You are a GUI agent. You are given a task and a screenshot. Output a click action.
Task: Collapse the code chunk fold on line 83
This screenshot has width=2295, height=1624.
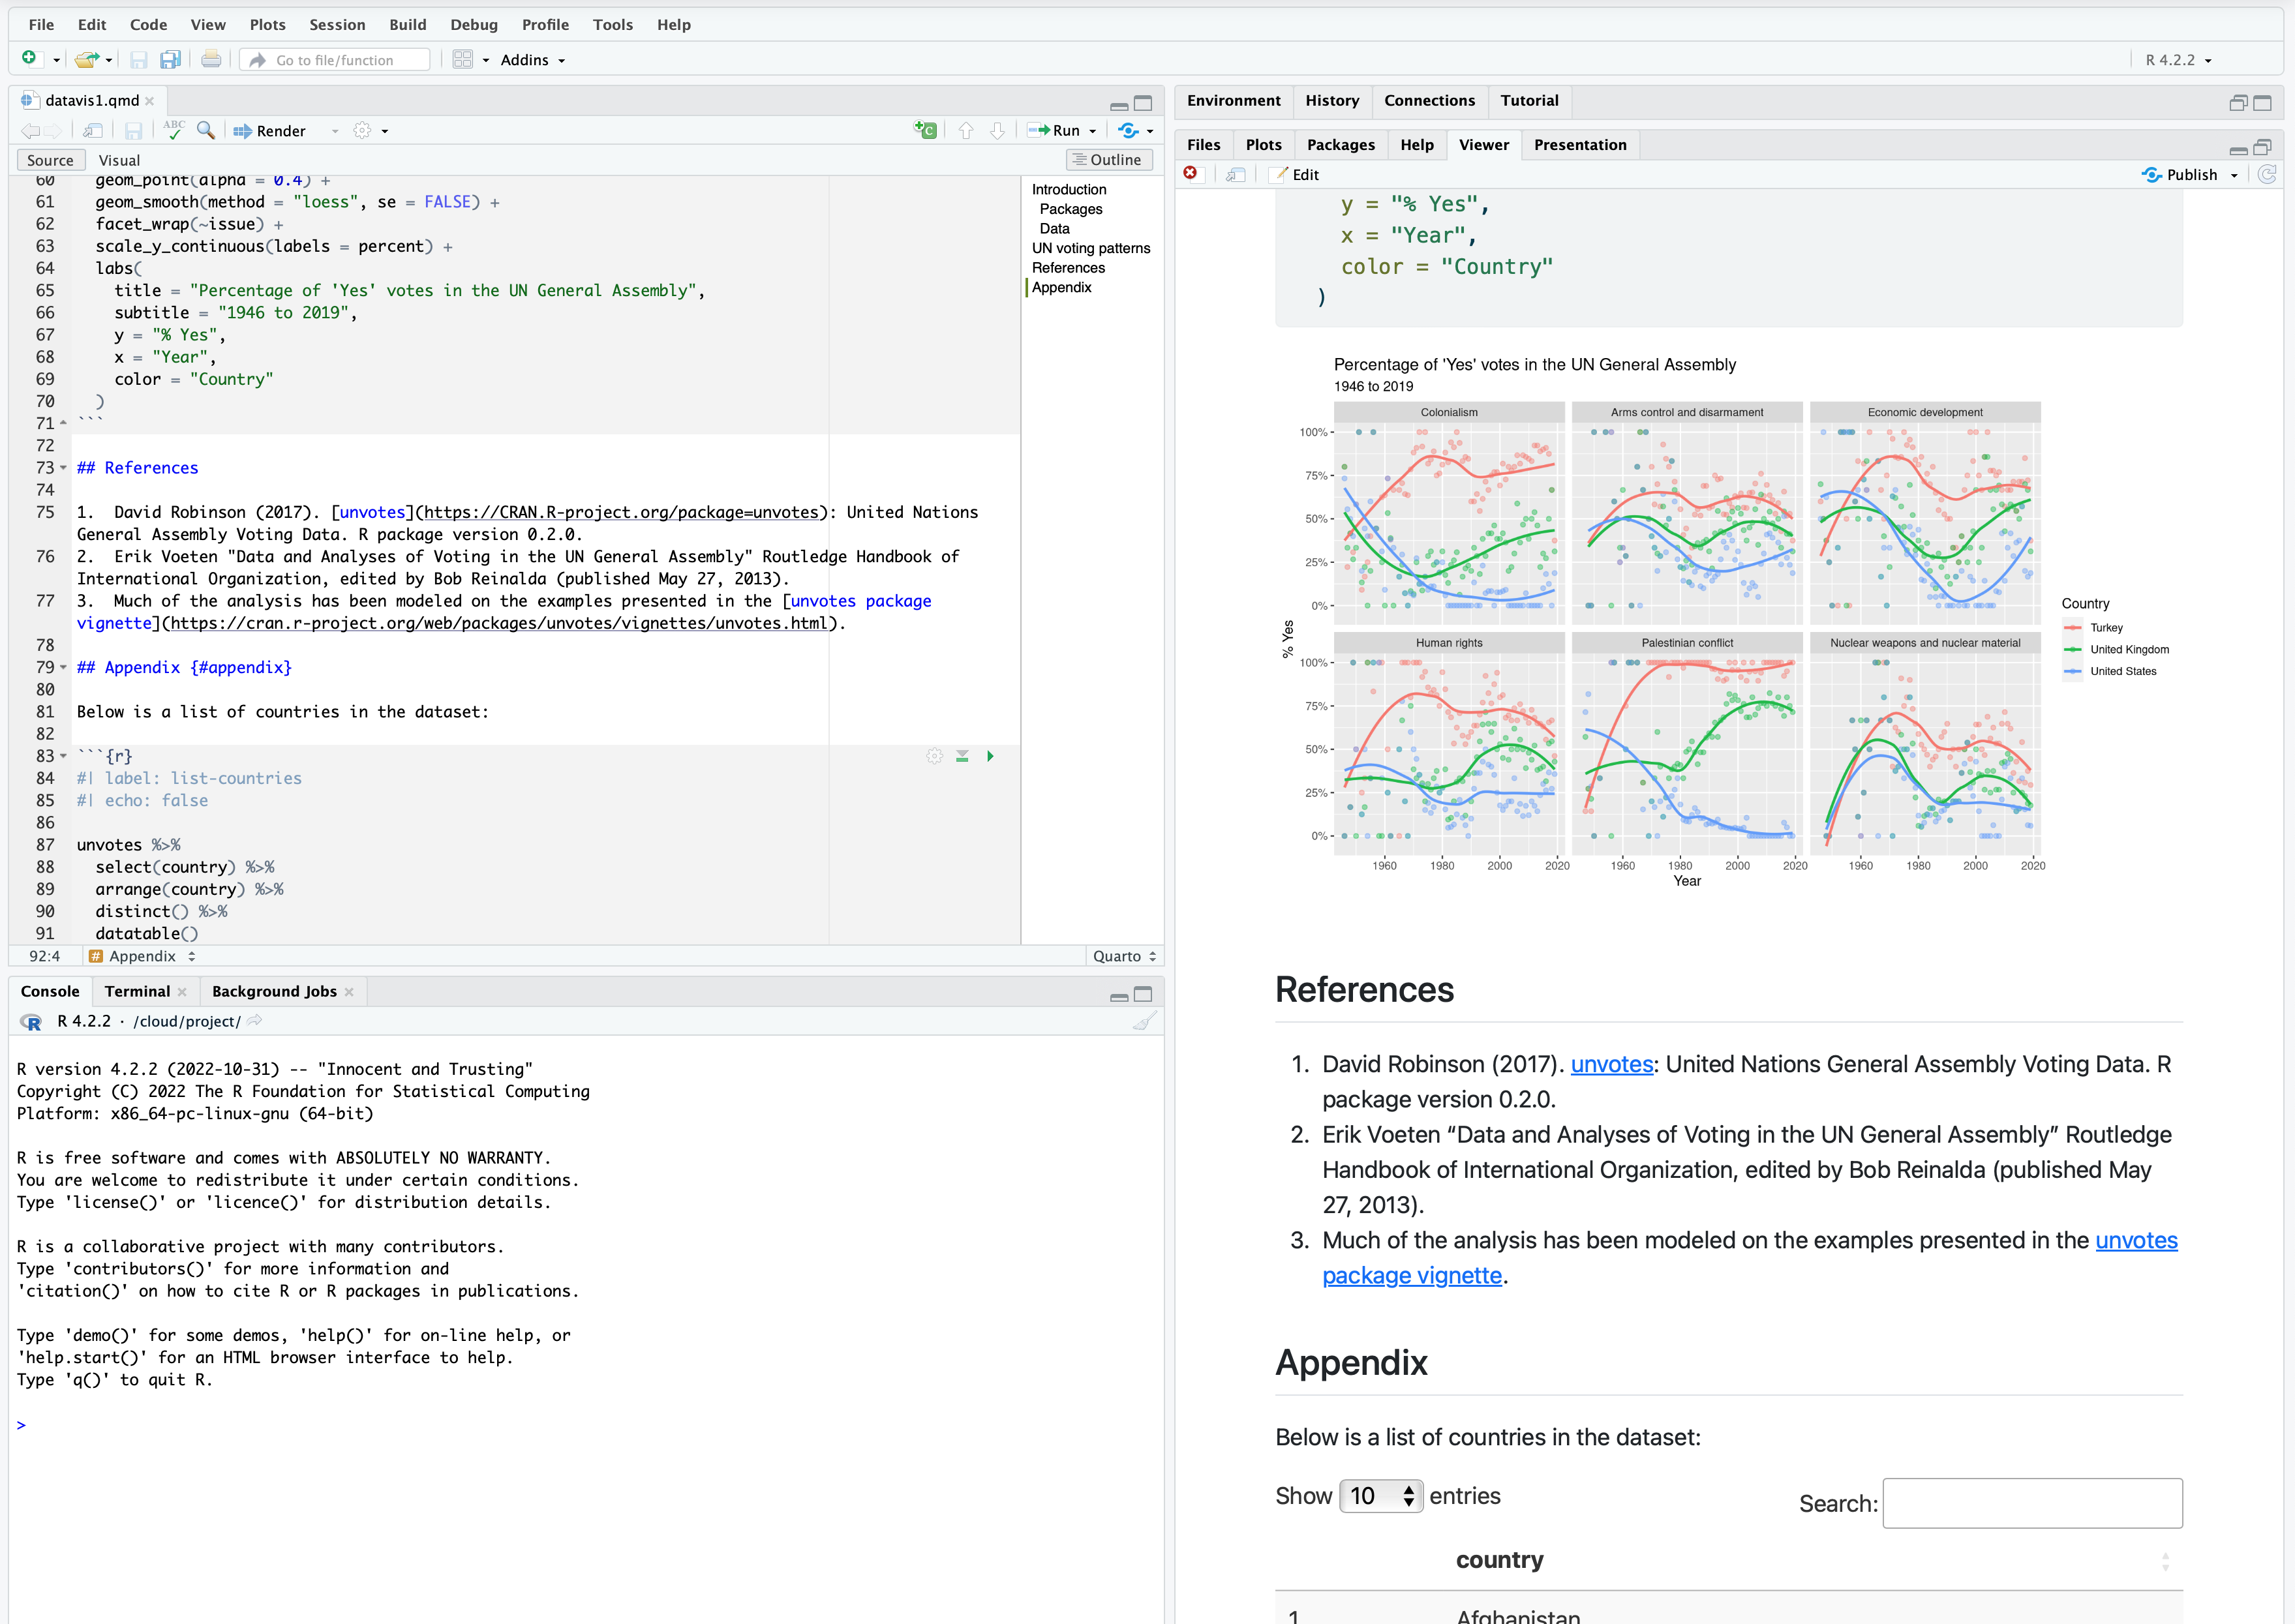[64, 756]
